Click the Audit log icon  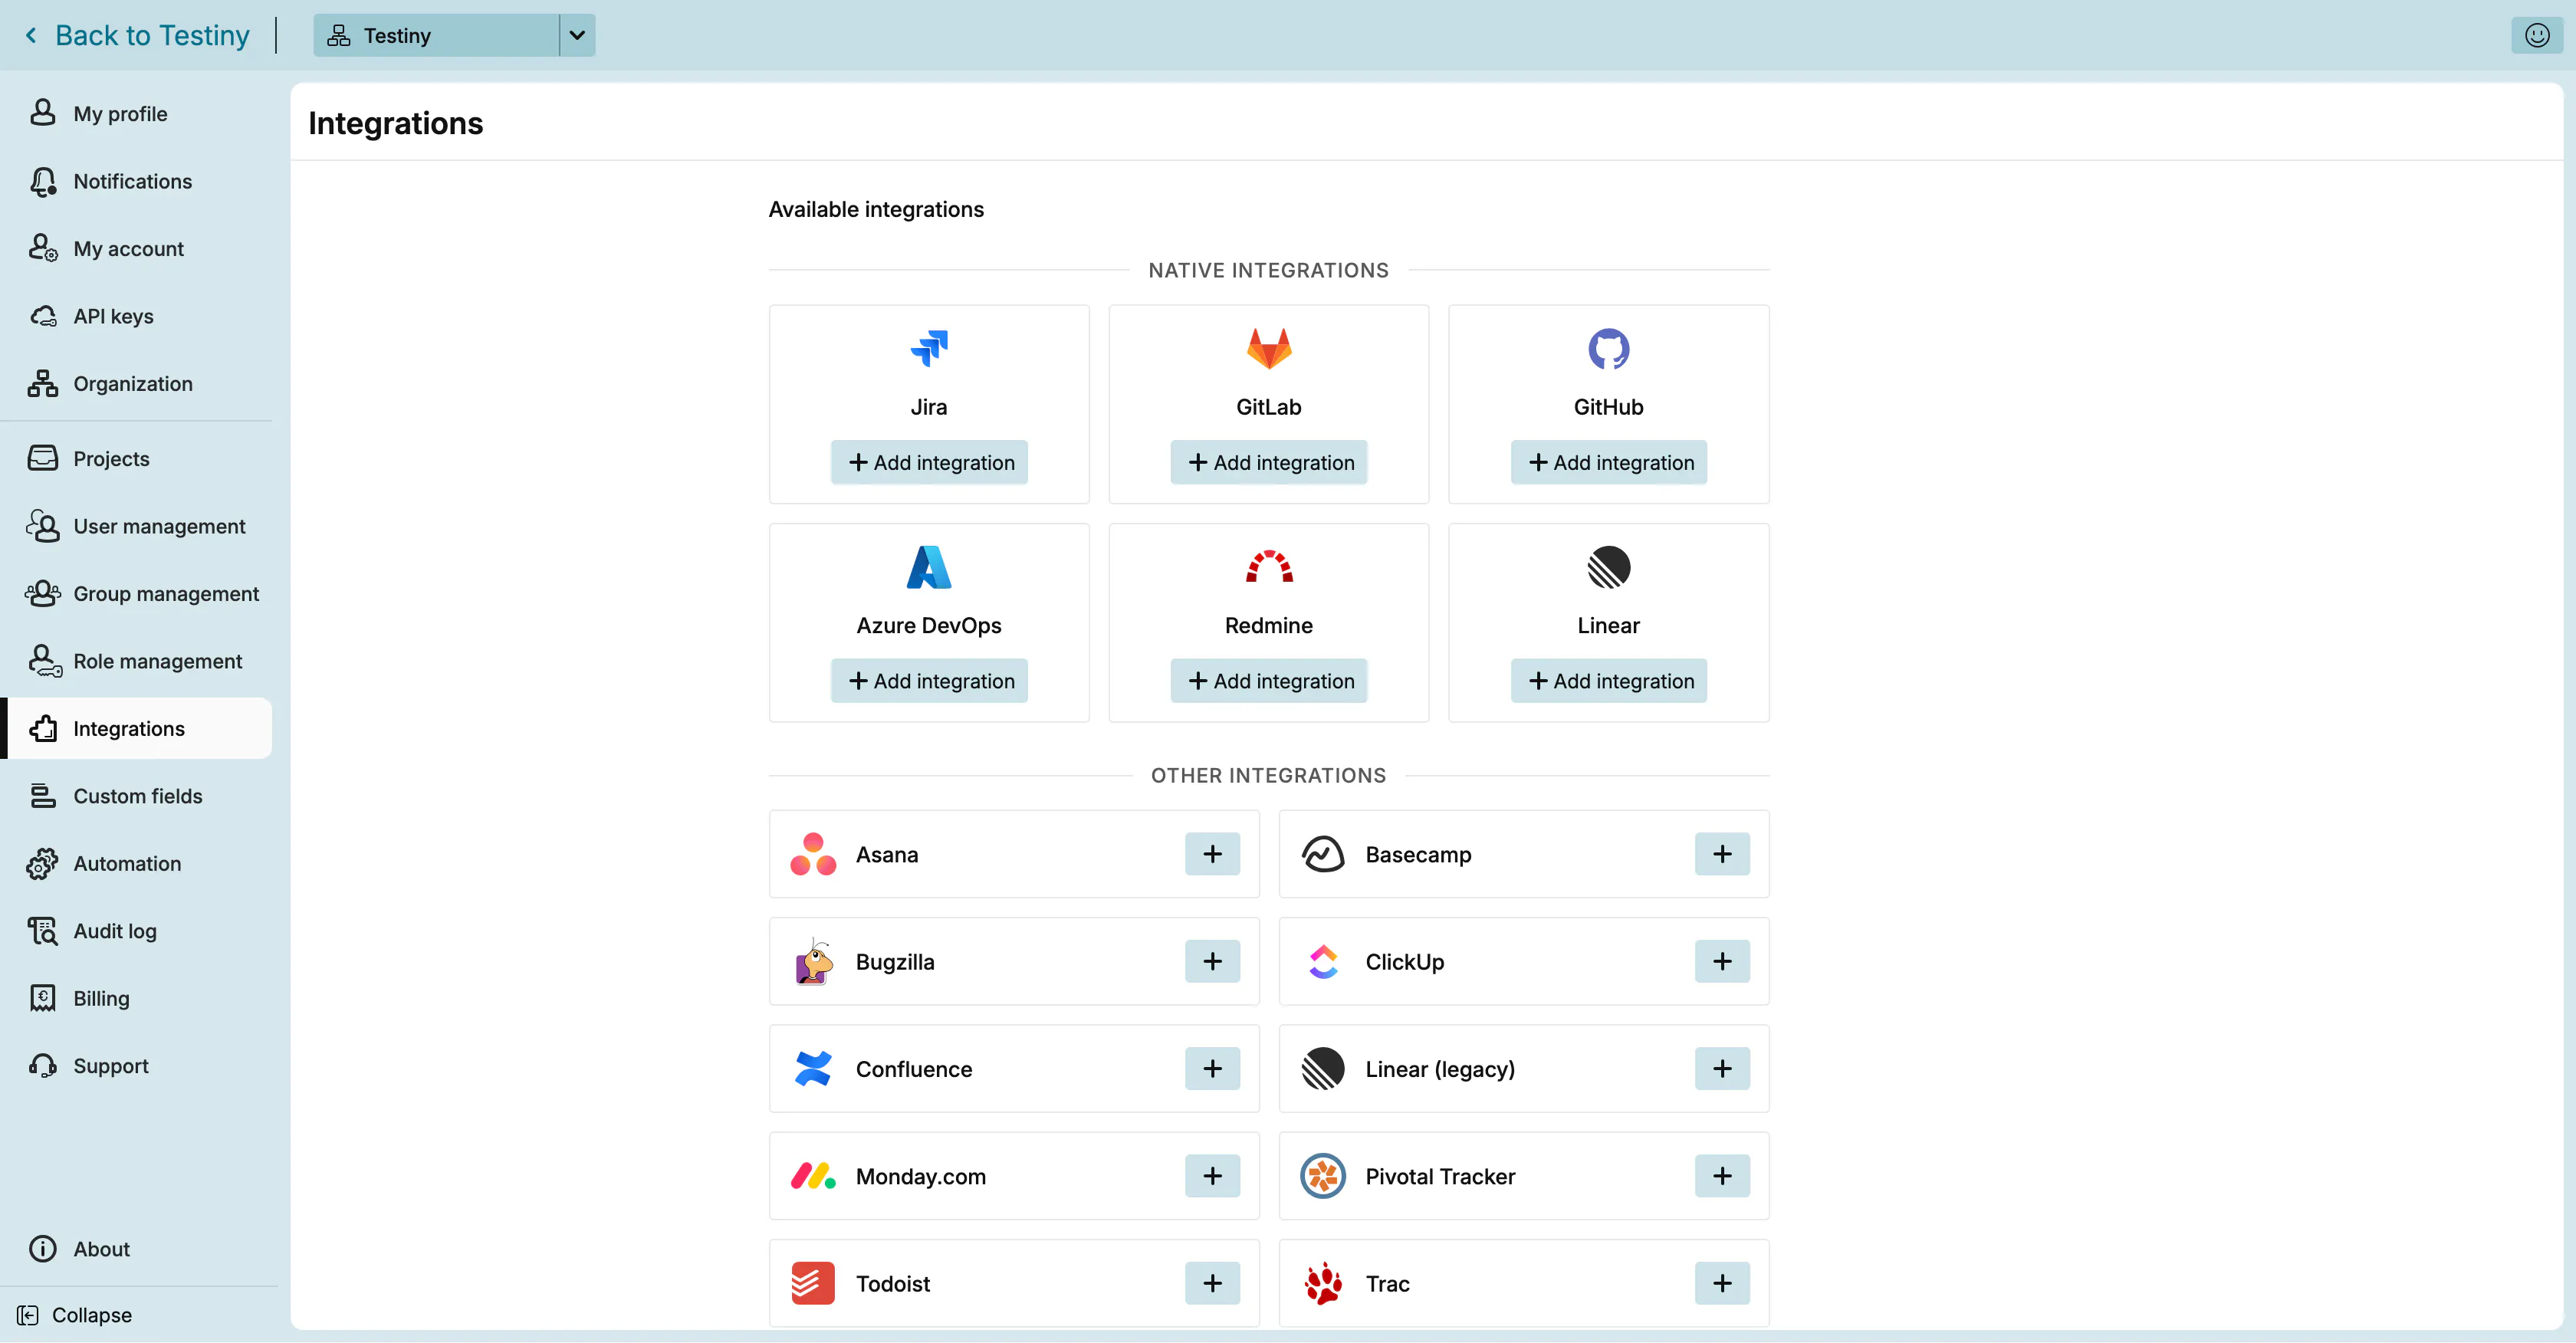click(x=43, y=931)
